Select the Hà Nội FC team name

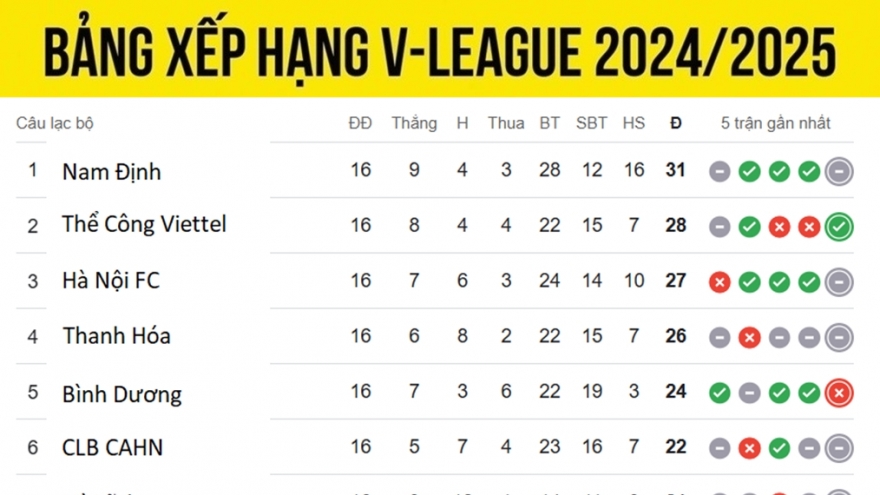click(110, 281)
